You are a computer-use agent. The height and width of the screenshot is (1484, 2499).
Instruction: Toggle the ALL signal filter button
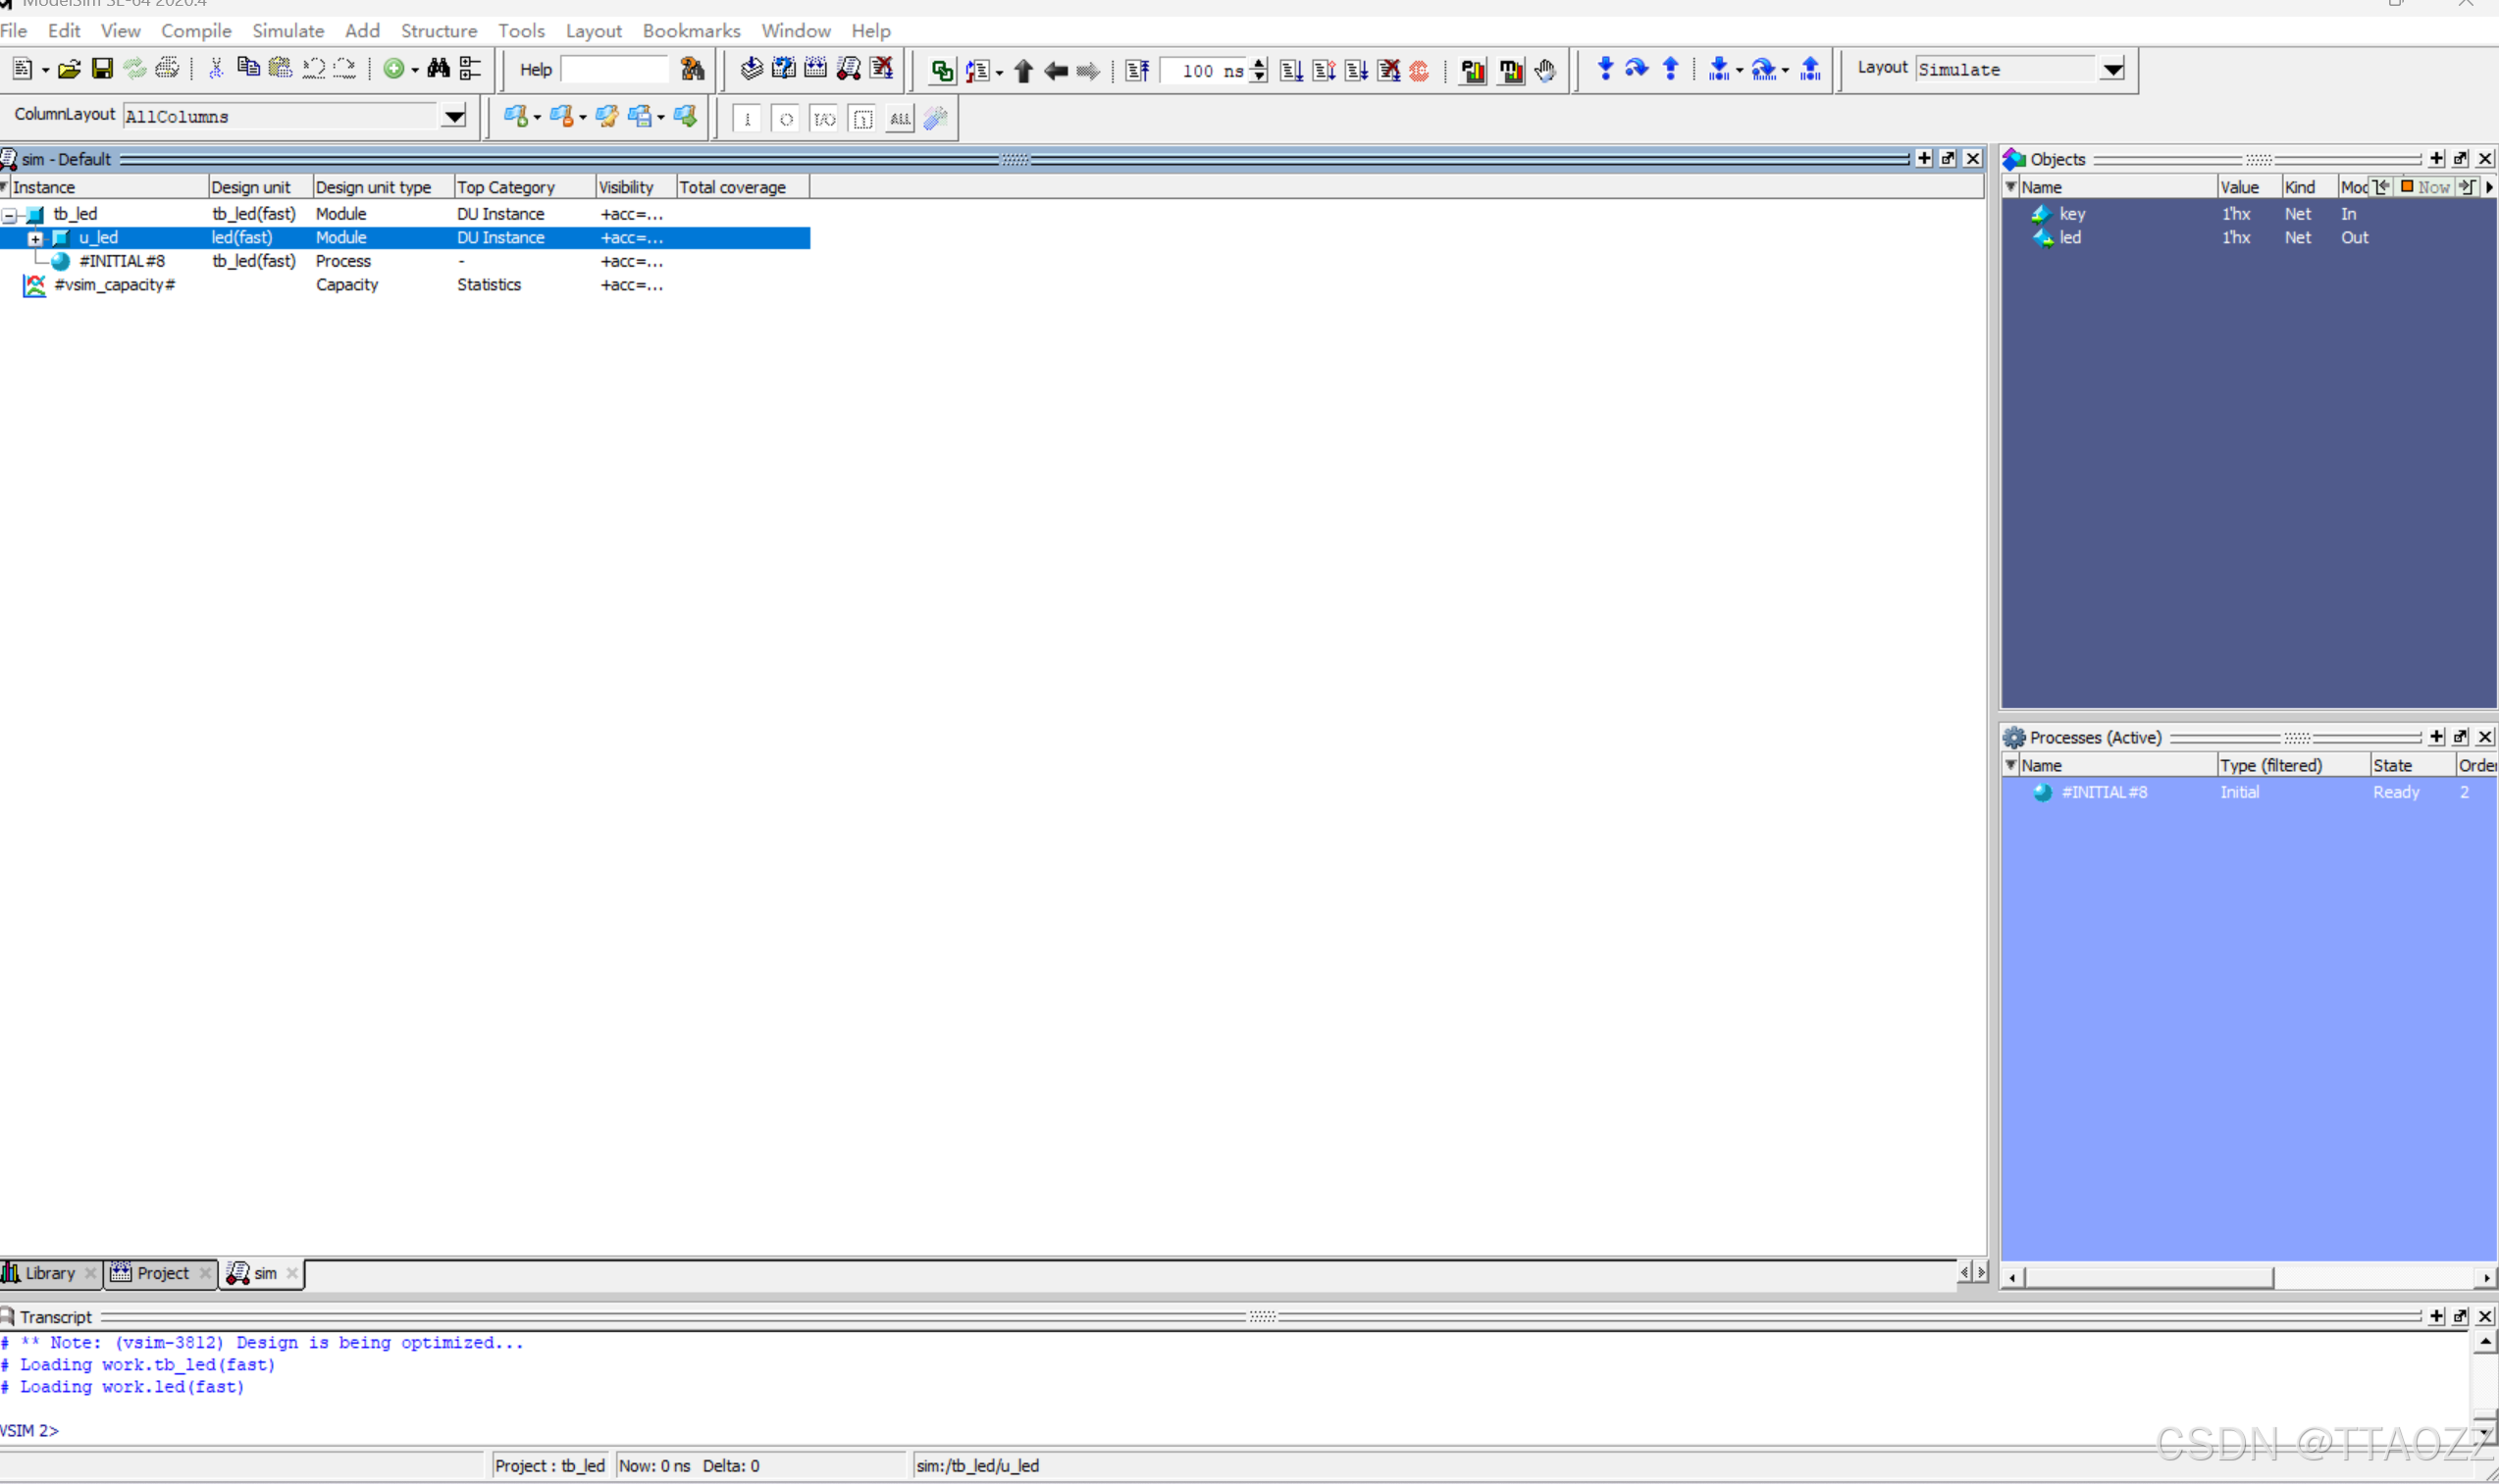coord(899,118)
